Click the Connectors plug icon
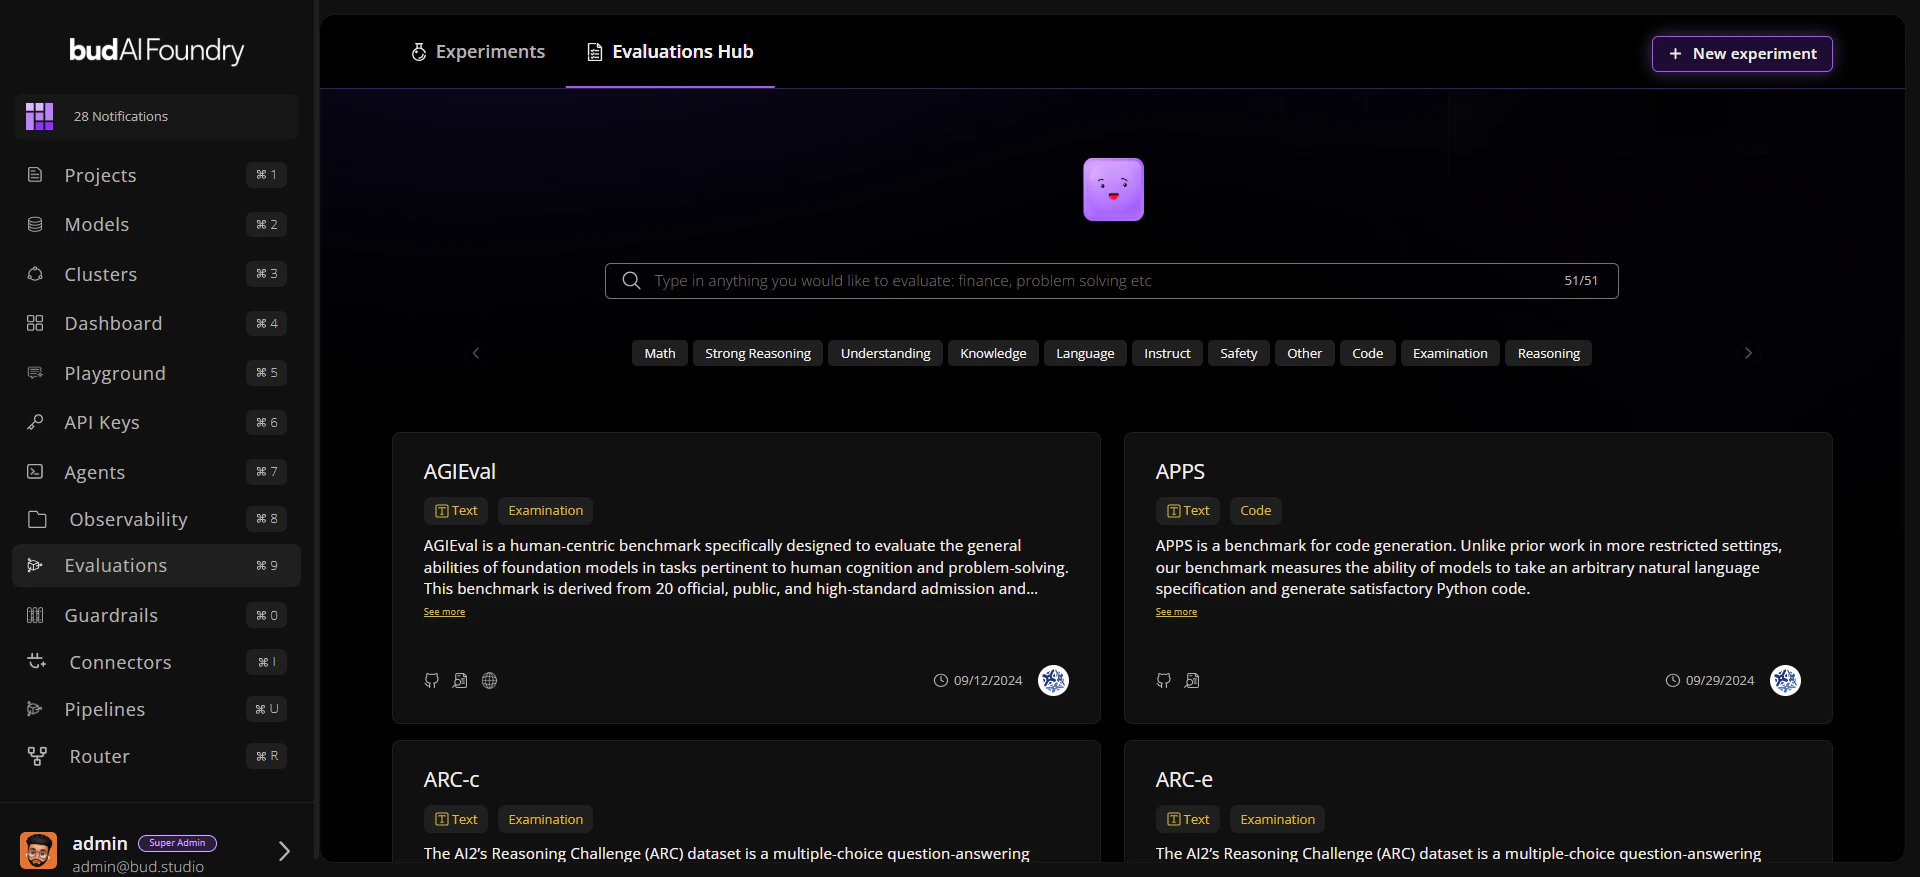 pos(37,662)
